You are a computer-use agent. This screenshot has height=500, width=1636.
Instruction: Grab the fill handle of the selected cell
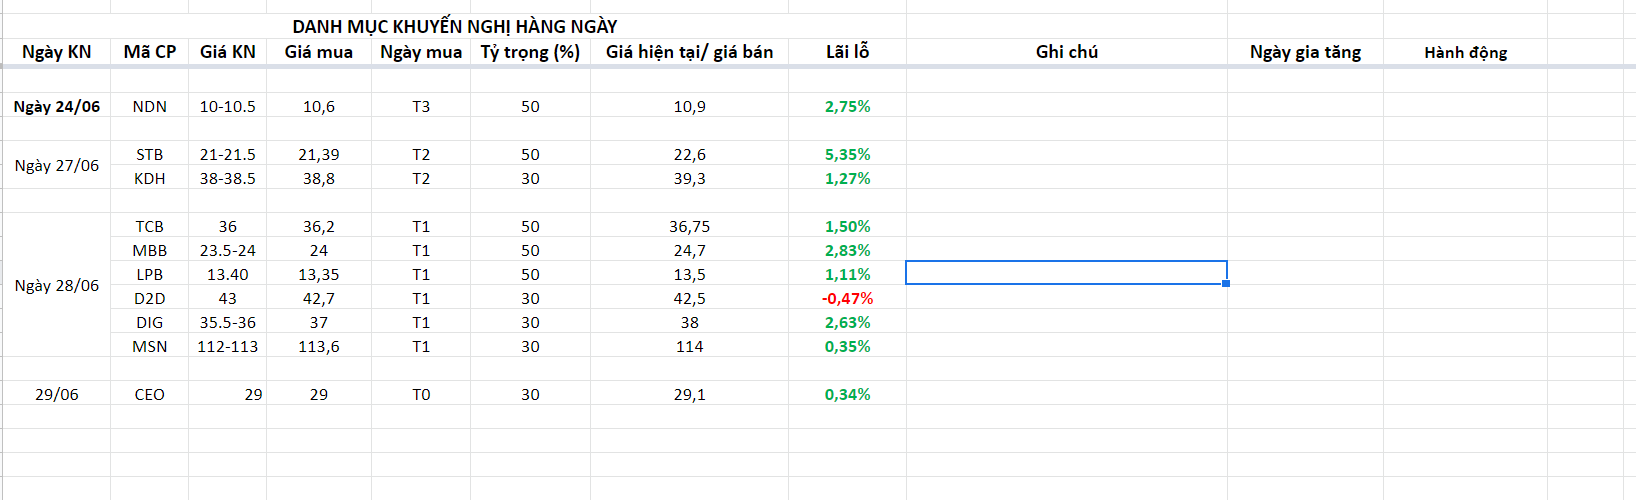click(1226, 284)
